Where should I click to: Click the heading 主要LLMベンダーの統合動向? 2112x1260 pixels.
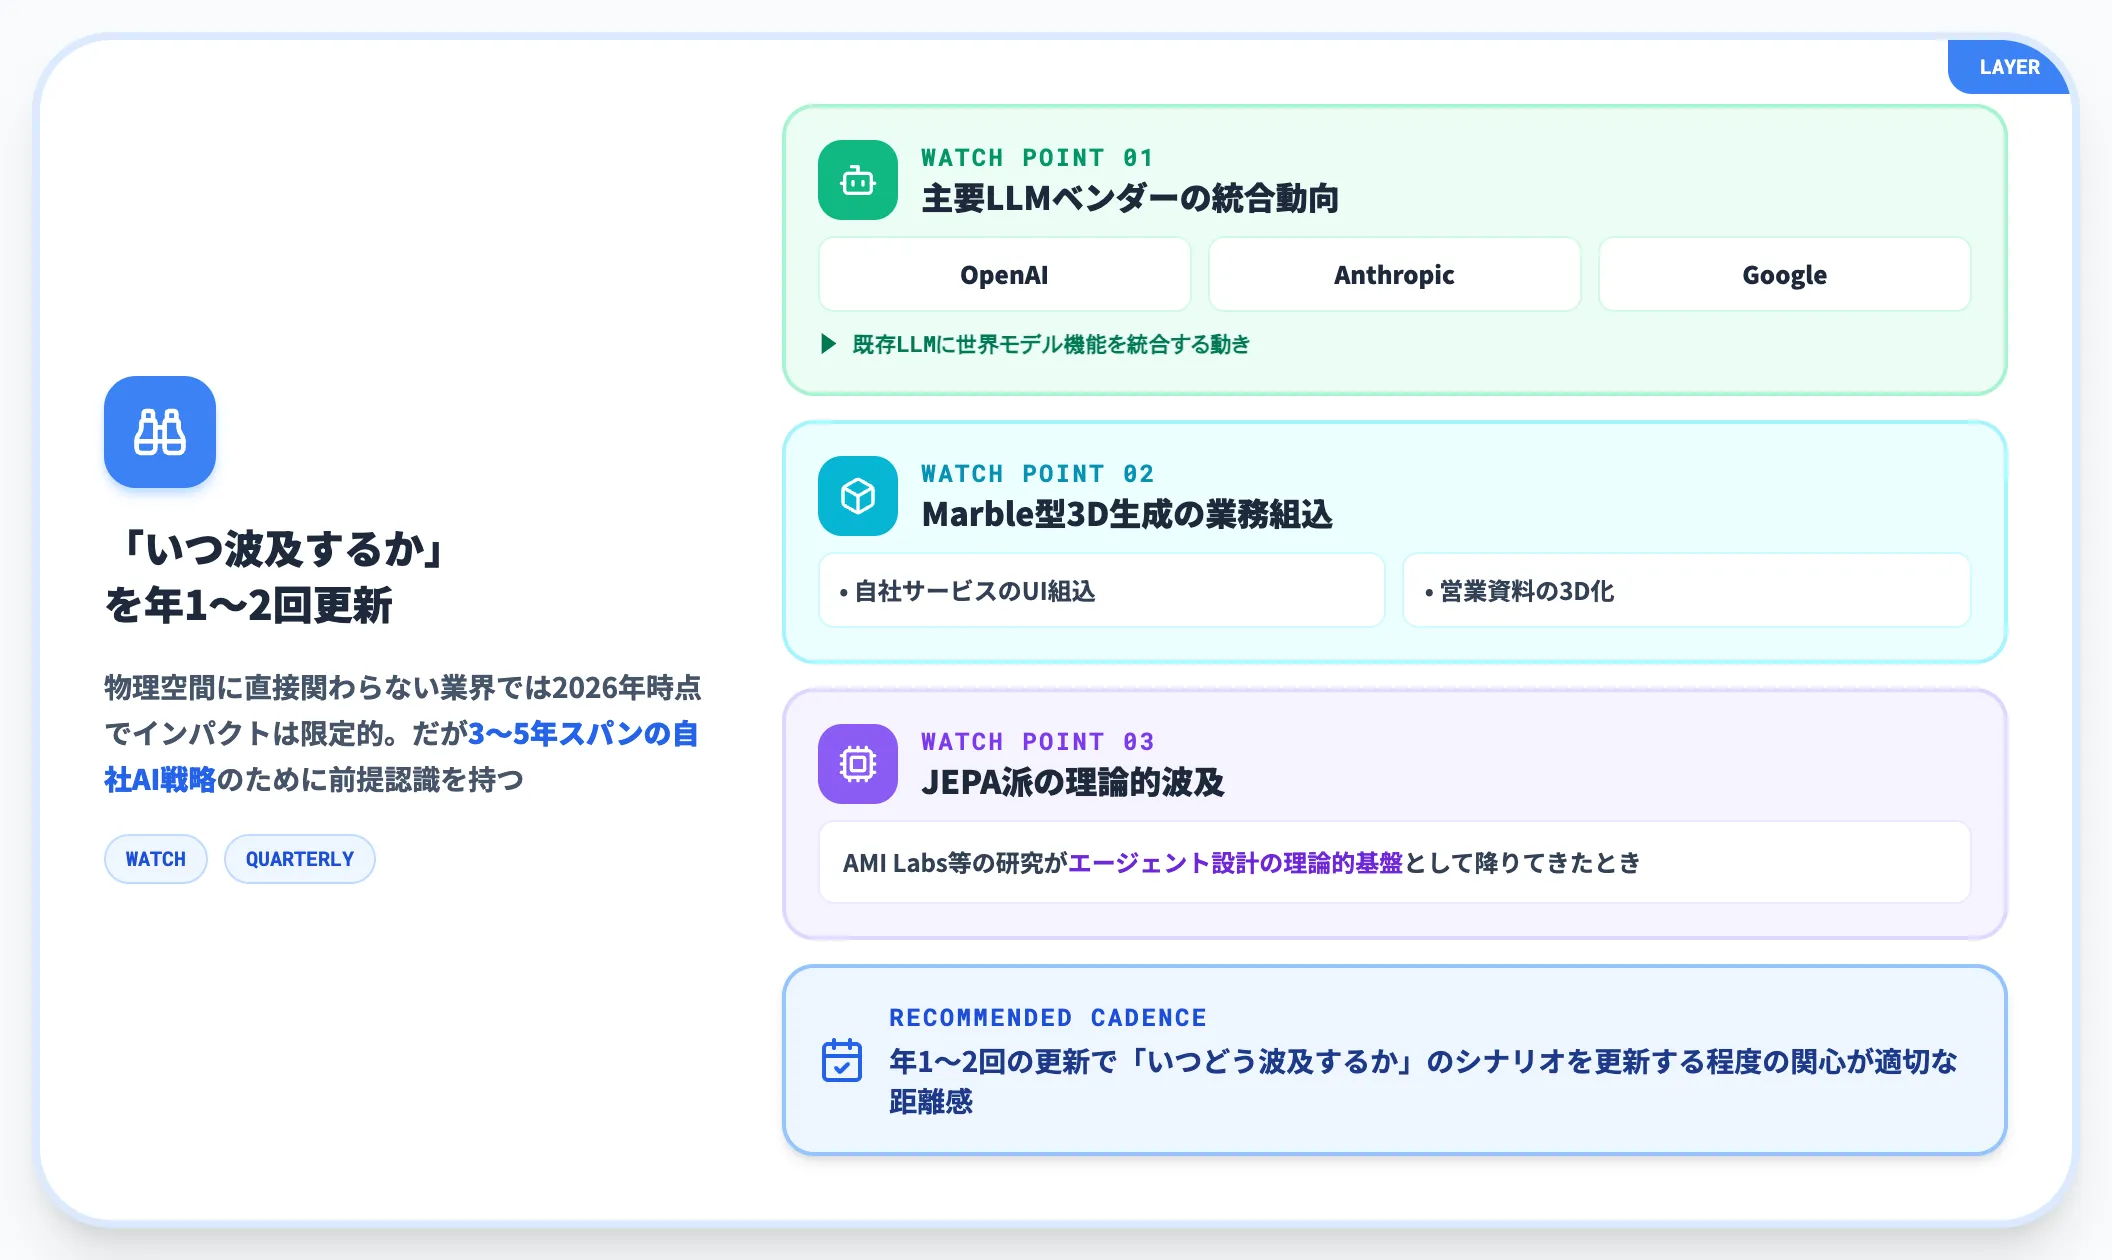pyautogui.click(x=1130, y=198)
